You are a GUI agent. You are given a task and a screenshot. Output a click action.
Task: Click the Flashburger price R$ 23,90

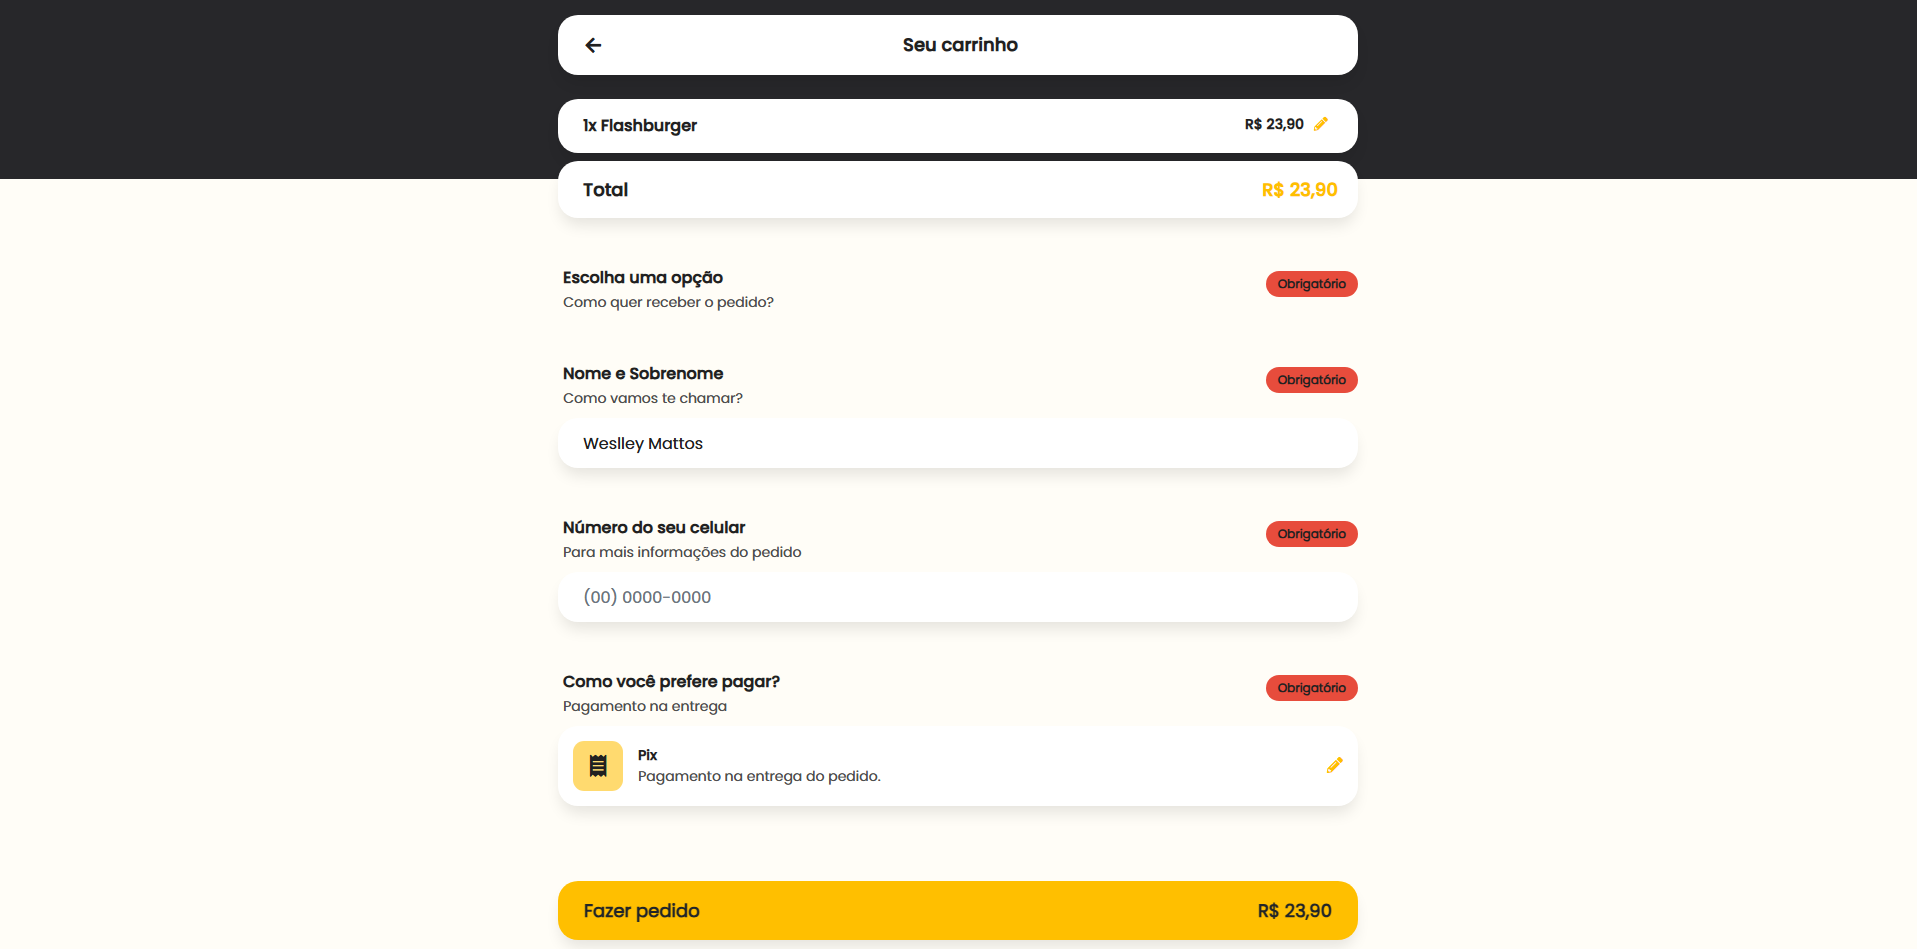click(1273, 124)
